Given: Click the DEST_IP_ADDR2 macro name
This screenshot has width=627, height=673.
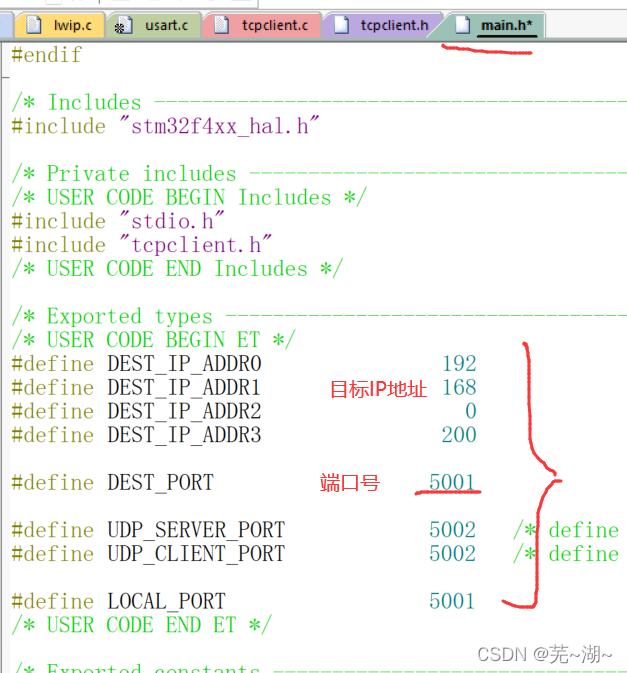Looking at the screenshot, I should [x=184, y=412].
